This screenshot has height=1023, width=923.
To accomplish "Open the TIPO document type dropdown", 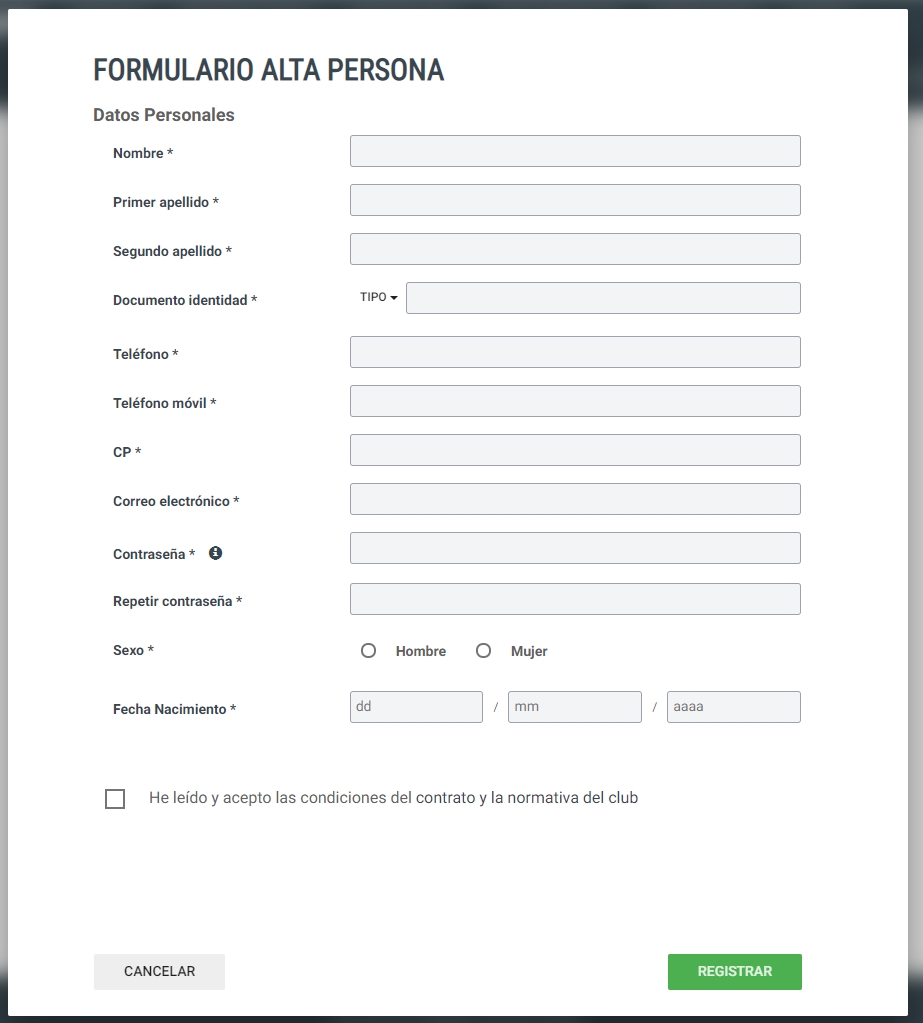I will 378,298.
